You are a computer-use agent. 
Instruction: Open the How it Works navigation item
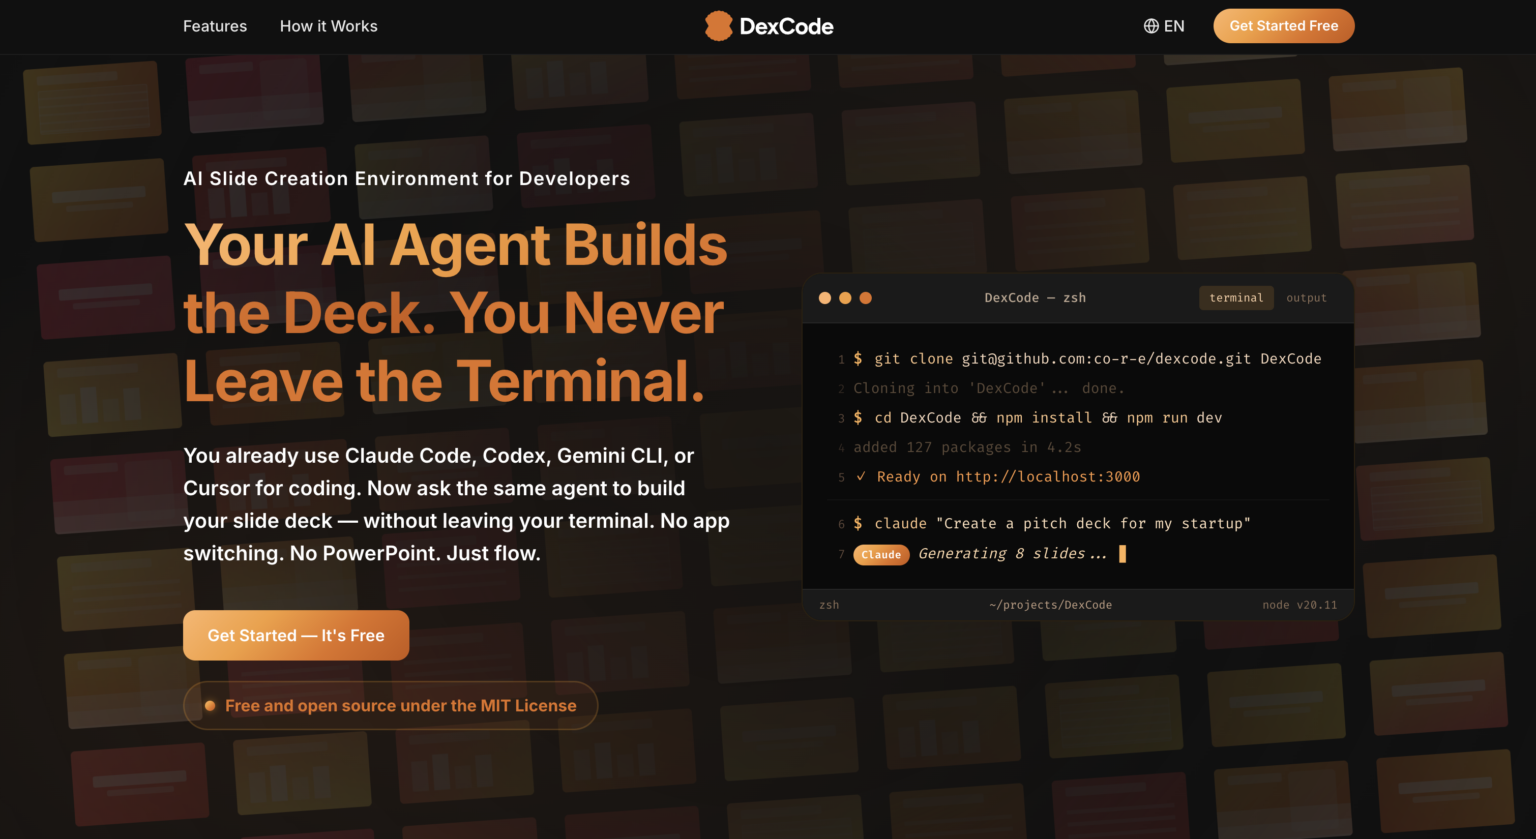[x=328, y=26]
